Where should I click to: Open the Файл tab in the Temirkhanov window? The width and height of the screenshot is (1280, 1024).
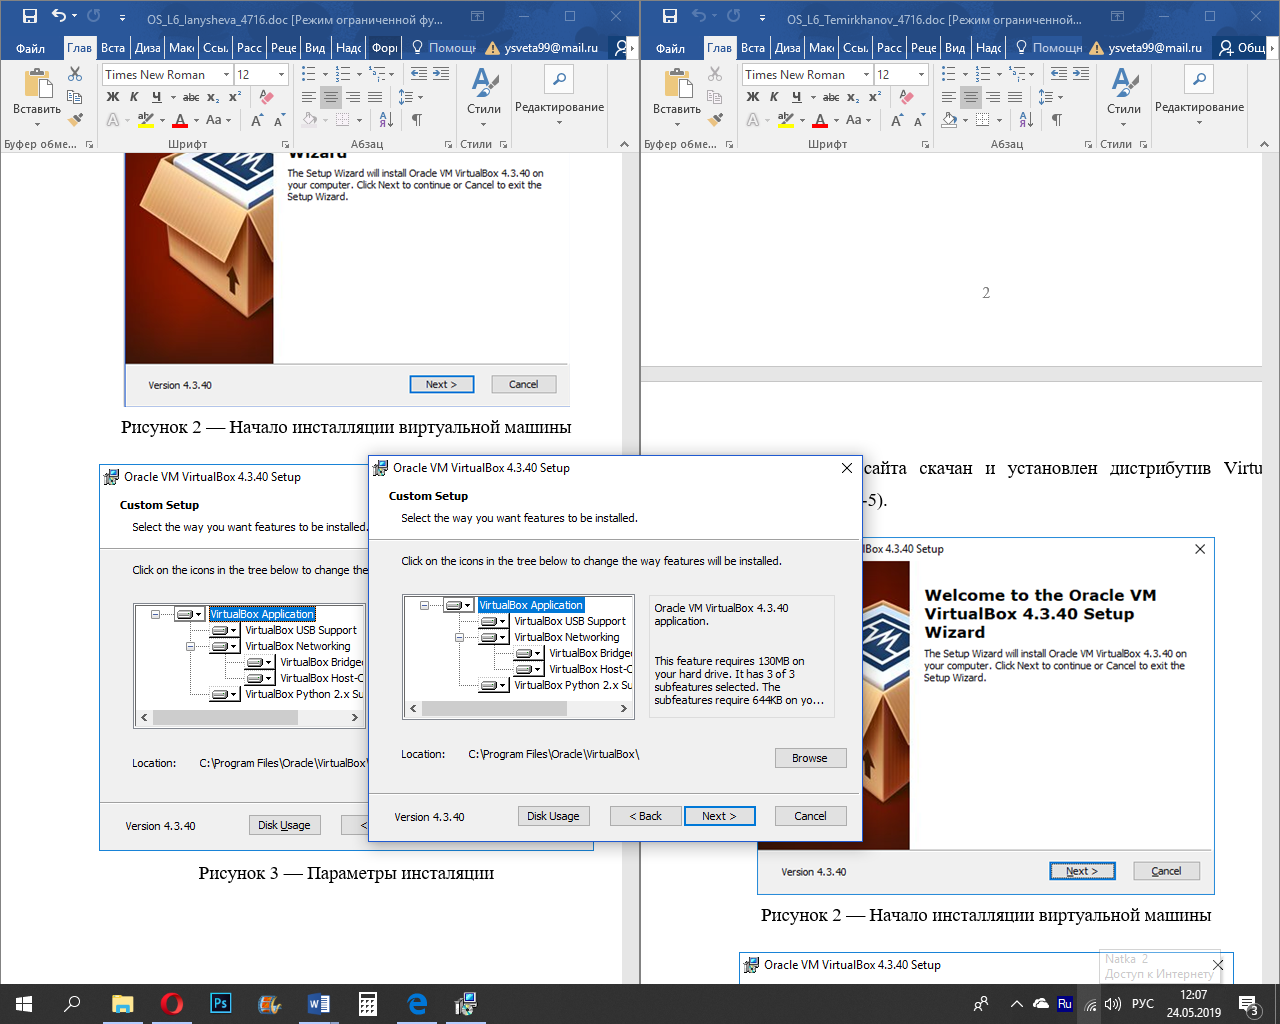click(670, 48)
